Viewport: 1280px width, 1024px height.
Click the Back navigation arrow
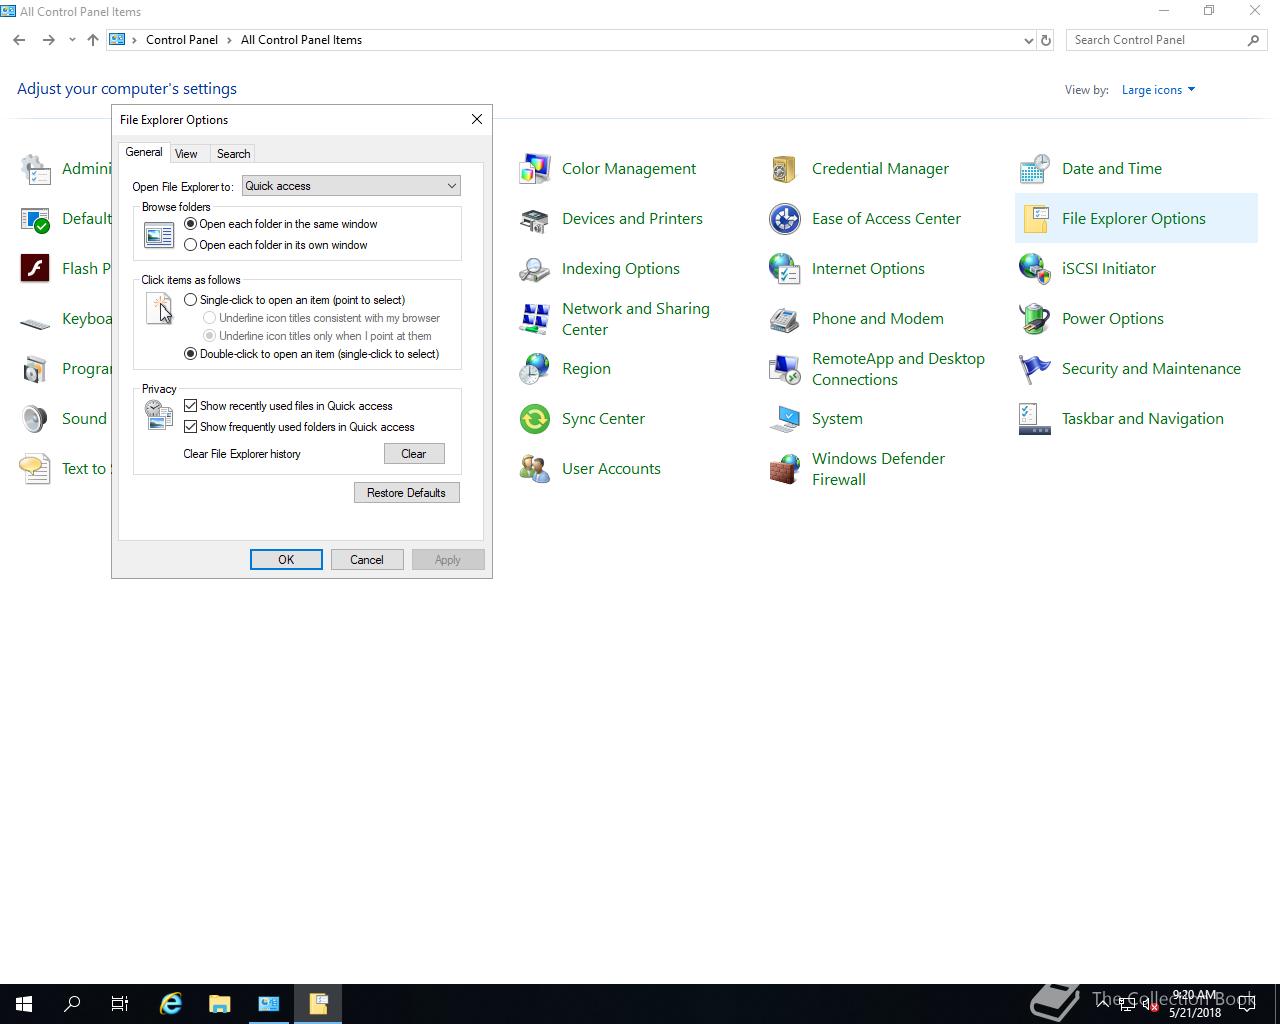coord(19,40)
